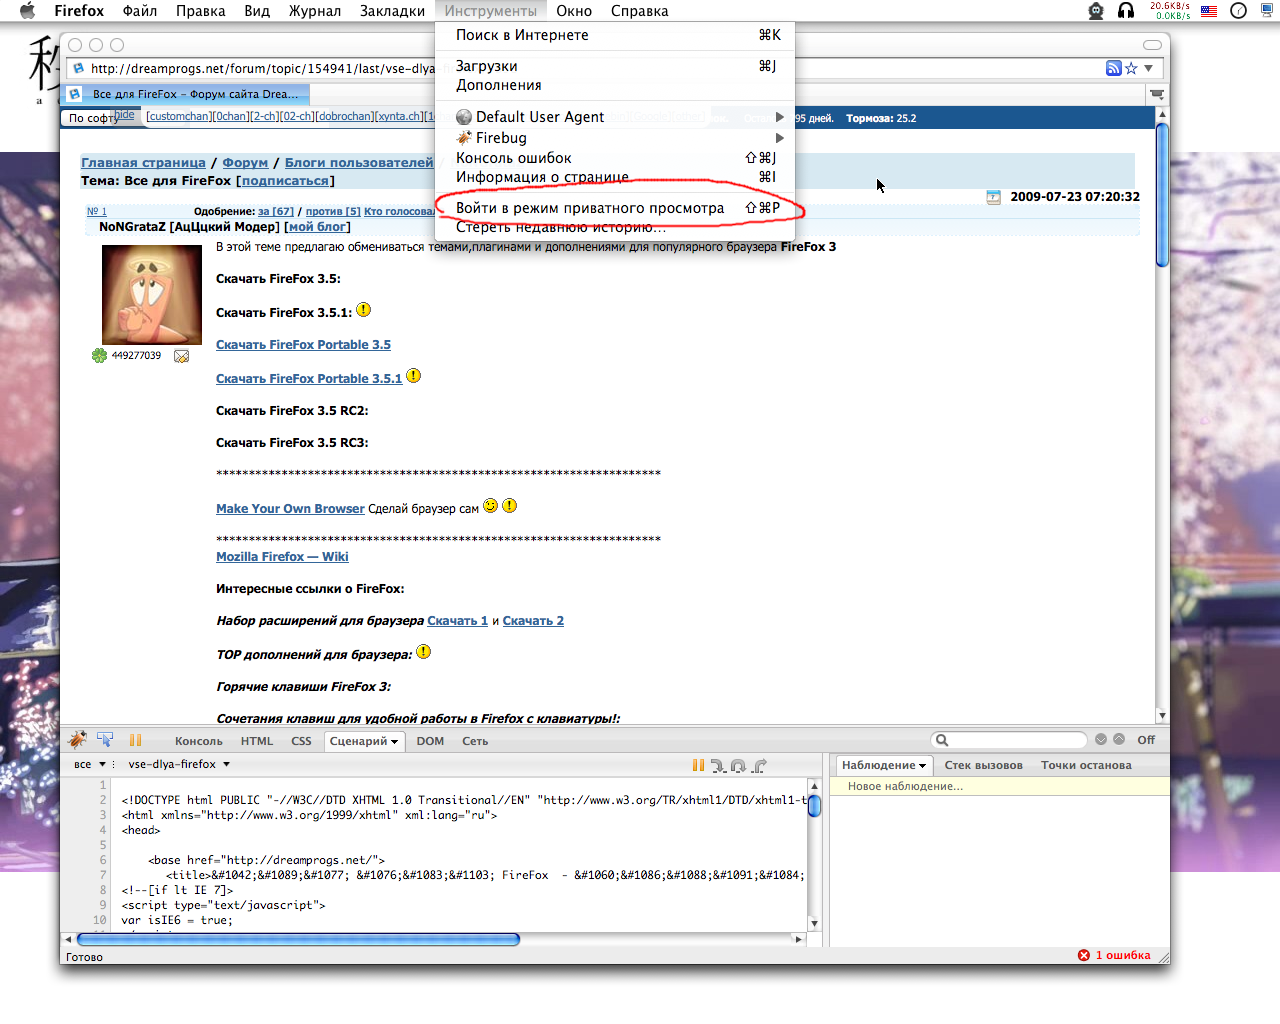Viewport: 1280px width, 1024px height.
Task: Click the warning icon after Portable 3.5.1 link
Action: [x=413, y=376]
